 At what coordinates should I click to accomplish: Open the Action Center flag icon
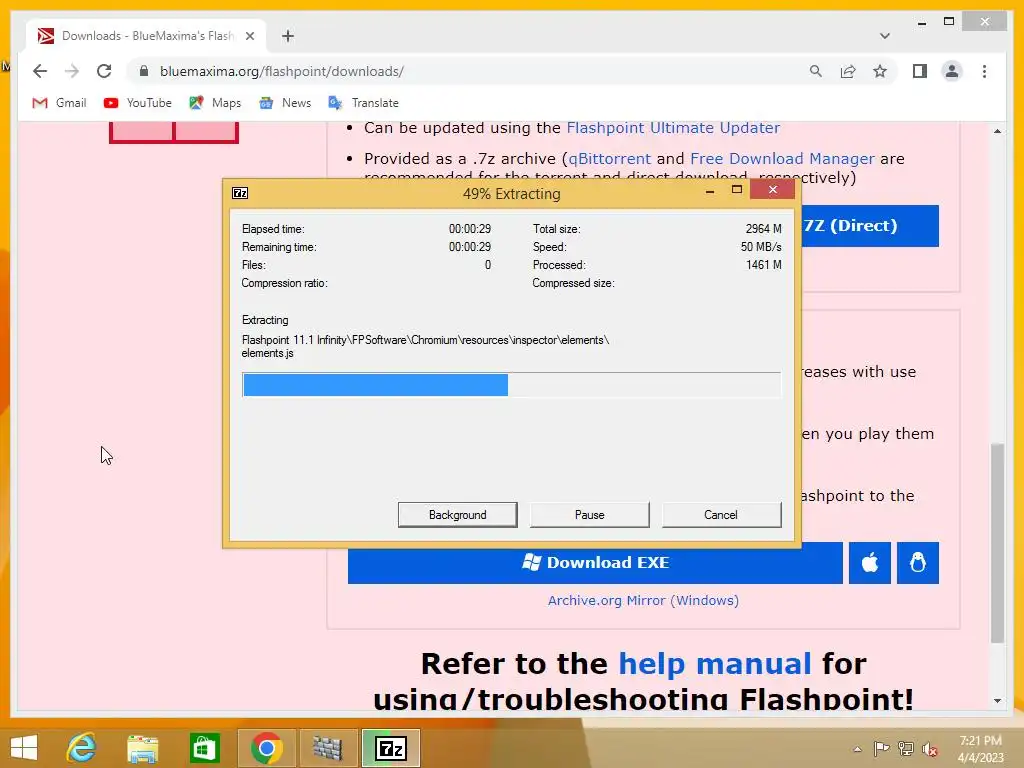(881, 748)
